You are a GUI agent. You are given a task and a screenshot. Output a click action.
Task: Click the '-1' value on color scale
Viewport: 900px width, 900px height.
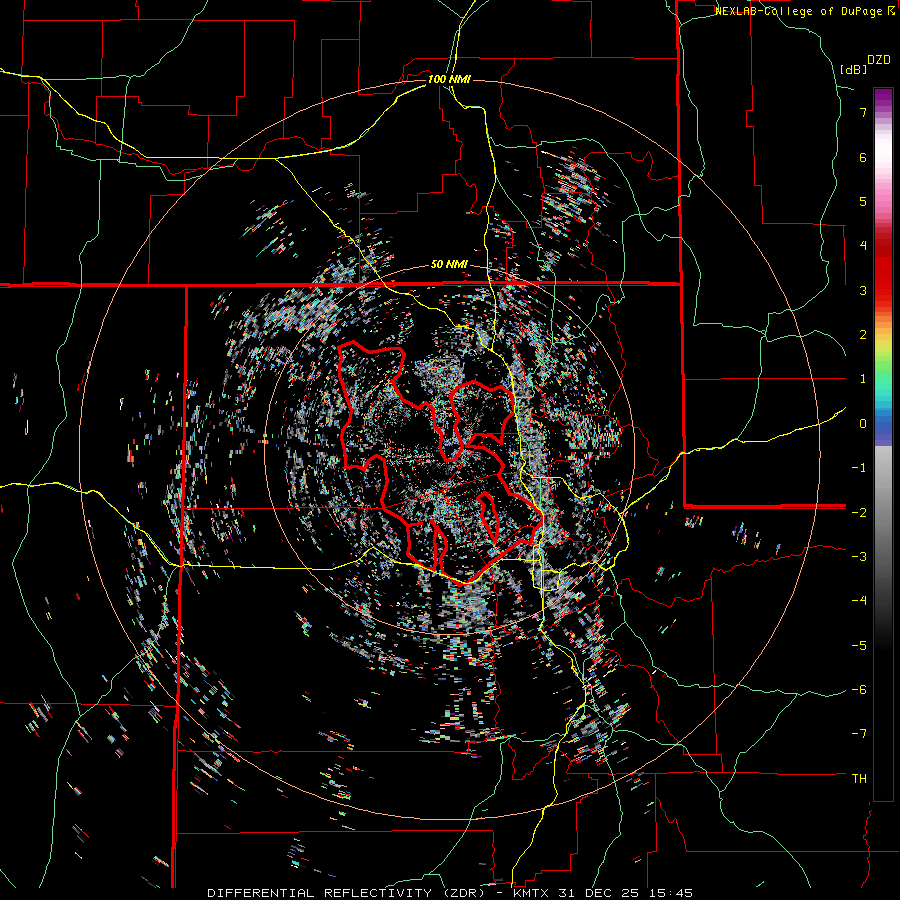click(x=859, y=468)
